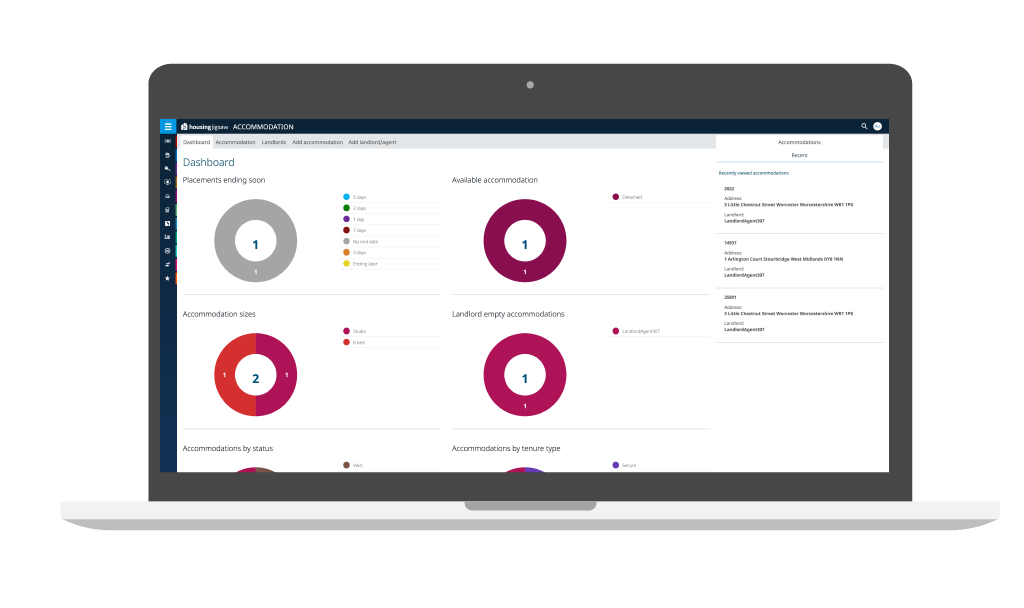Open the Add accommodation tab
This screenshot has height=608, width=1024.
pyautogui.click(x=317, y=142)
